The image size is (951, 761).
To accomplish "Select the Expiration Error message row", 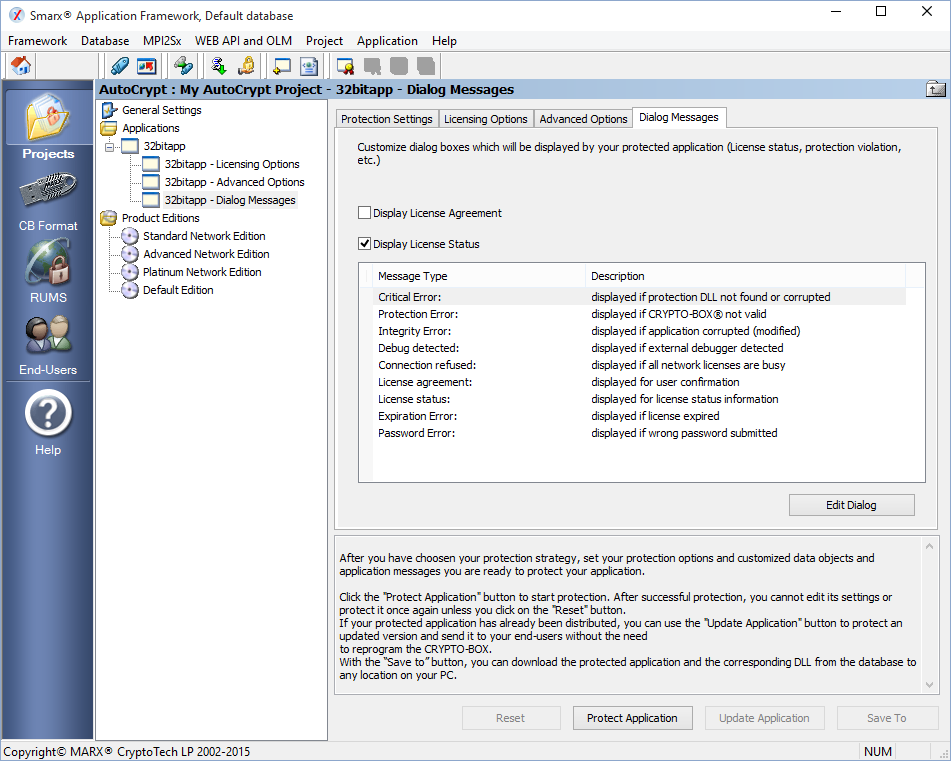I will click(x=416, y=416).
